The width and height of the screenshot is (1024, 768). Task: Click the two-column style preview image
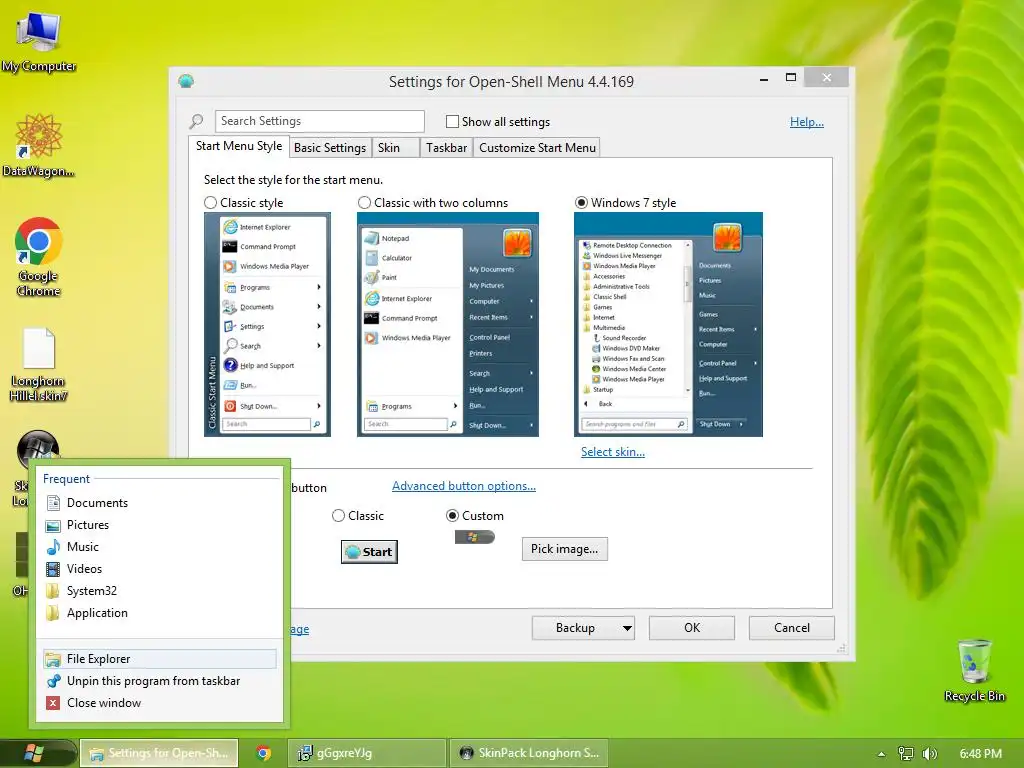point(448,325)
